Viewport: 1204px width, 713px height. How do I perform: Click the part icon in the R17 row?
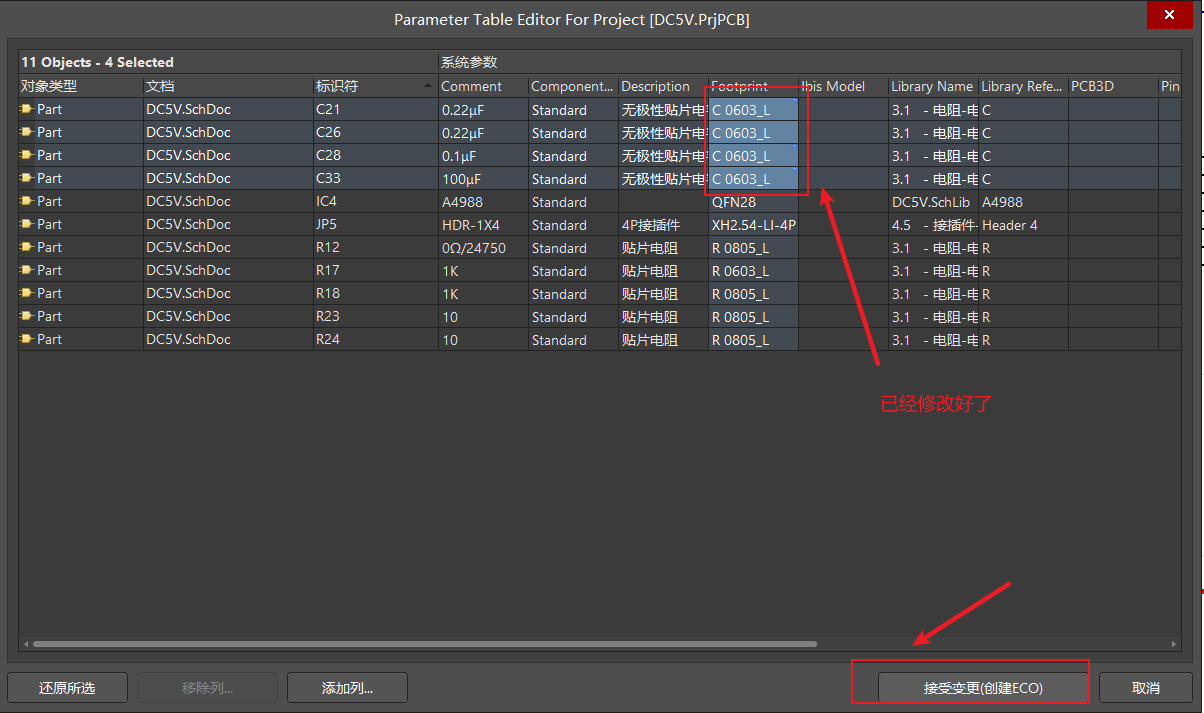27,270
